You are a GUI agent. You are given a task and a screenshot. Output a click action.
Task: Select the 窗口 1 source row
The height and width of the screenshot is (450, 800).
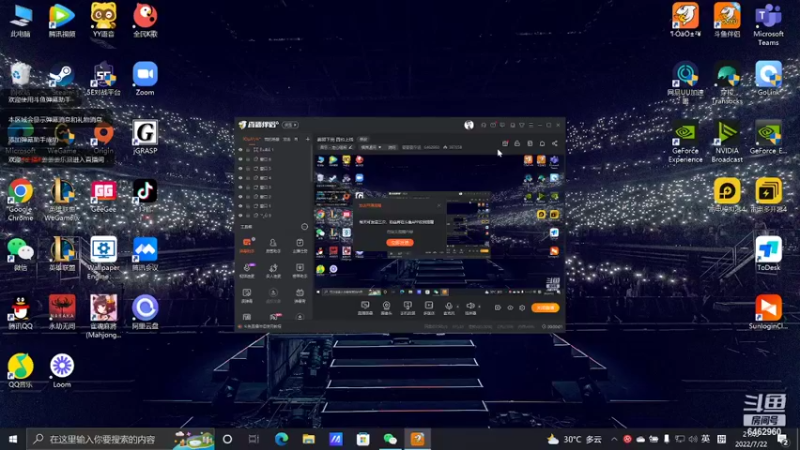click(274, 206)
